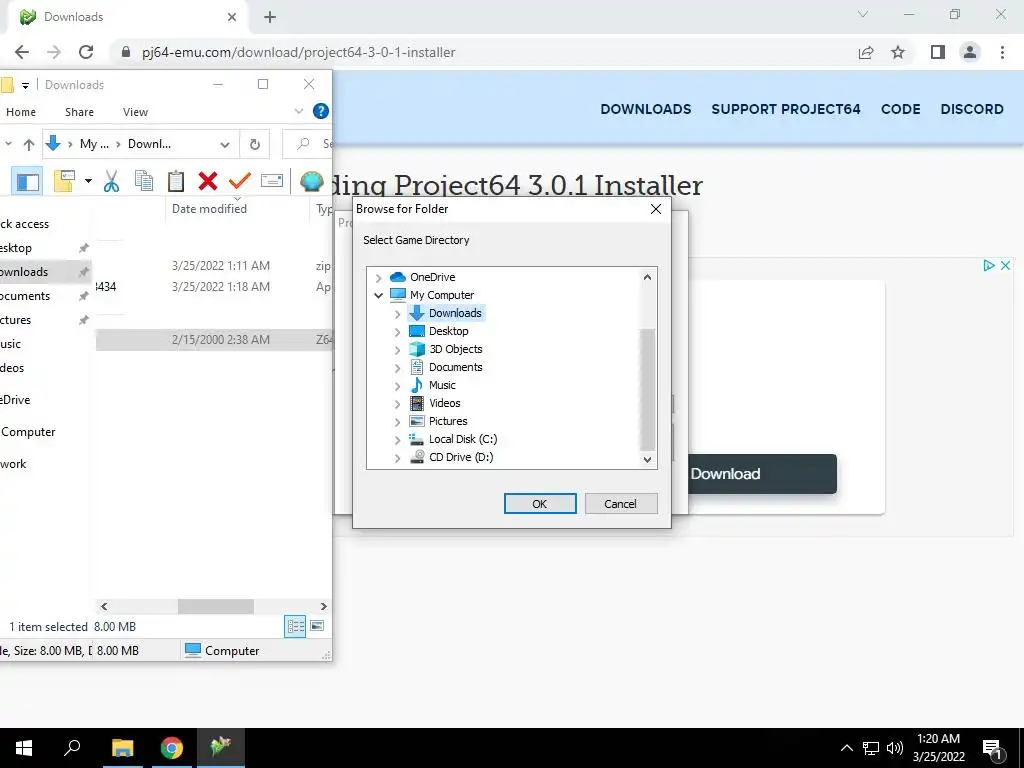Select the file dated 2/15/2000 2:38 AM
Image resolution: width=1024 pixels, height=768 pixels.
[214, 340]
